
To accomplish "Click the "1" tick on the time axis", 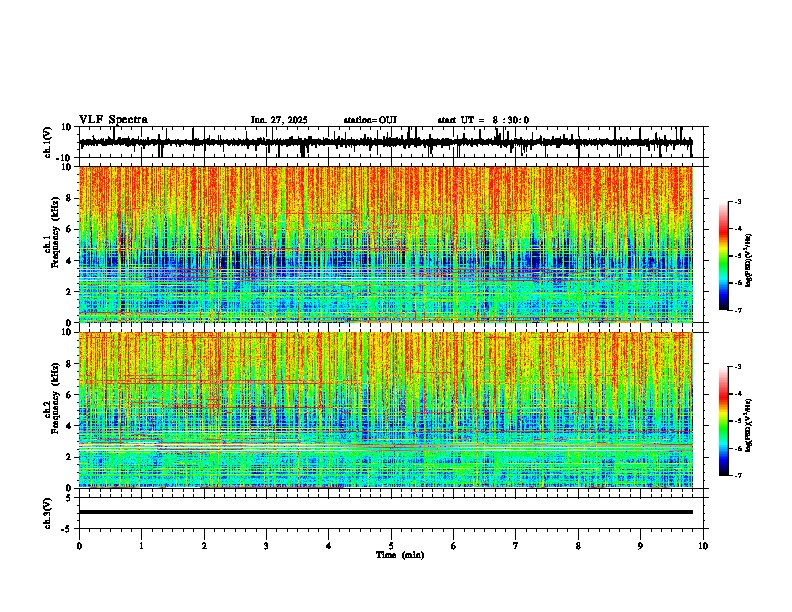I will coord(141,546).
